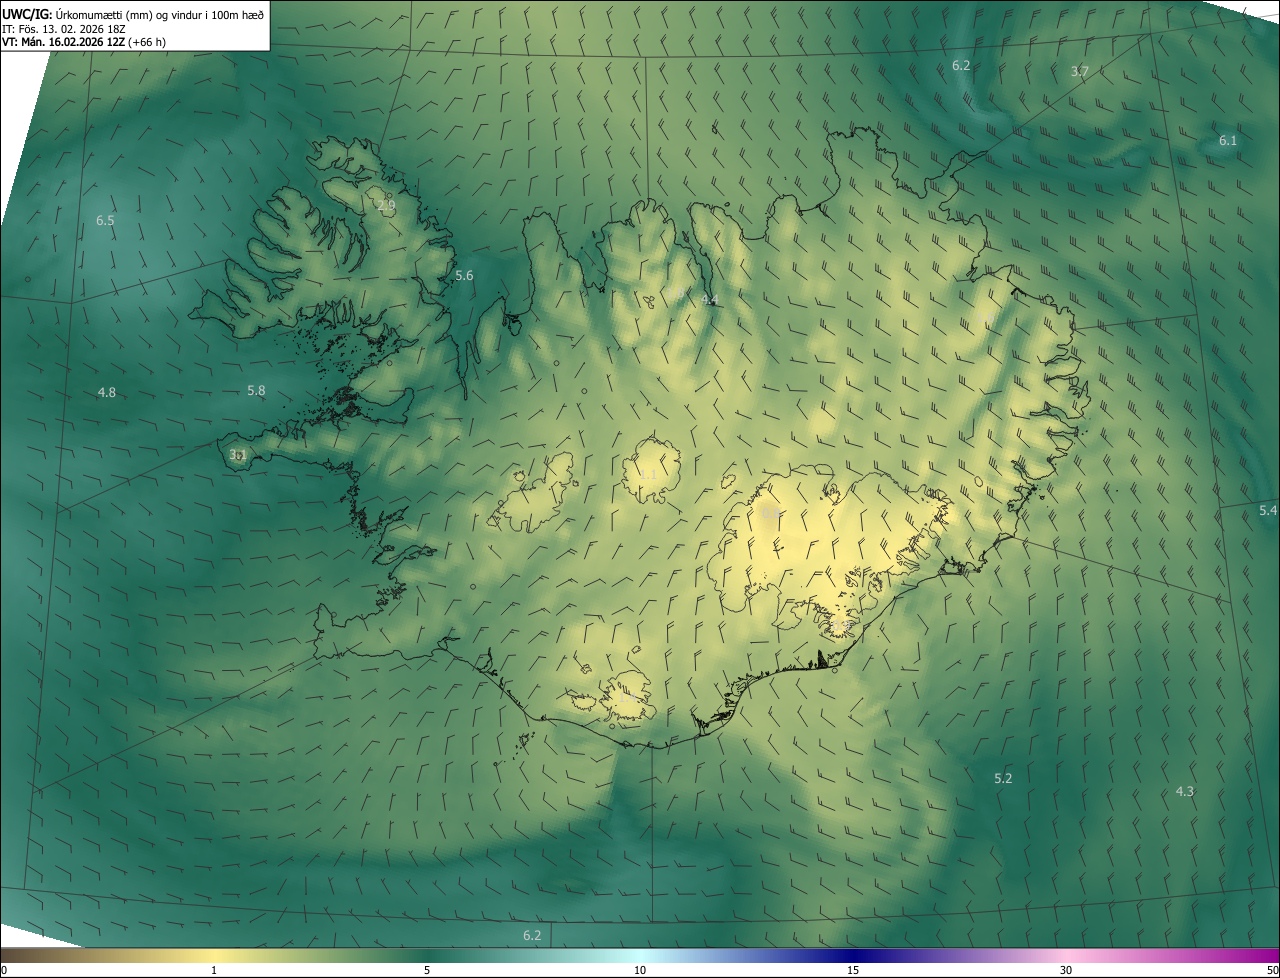Select the initial time line 'IT: Fös. 13. 02. 2026 18Z'
The width and height of the screenshot is (1280, 978).
(63, 28)
